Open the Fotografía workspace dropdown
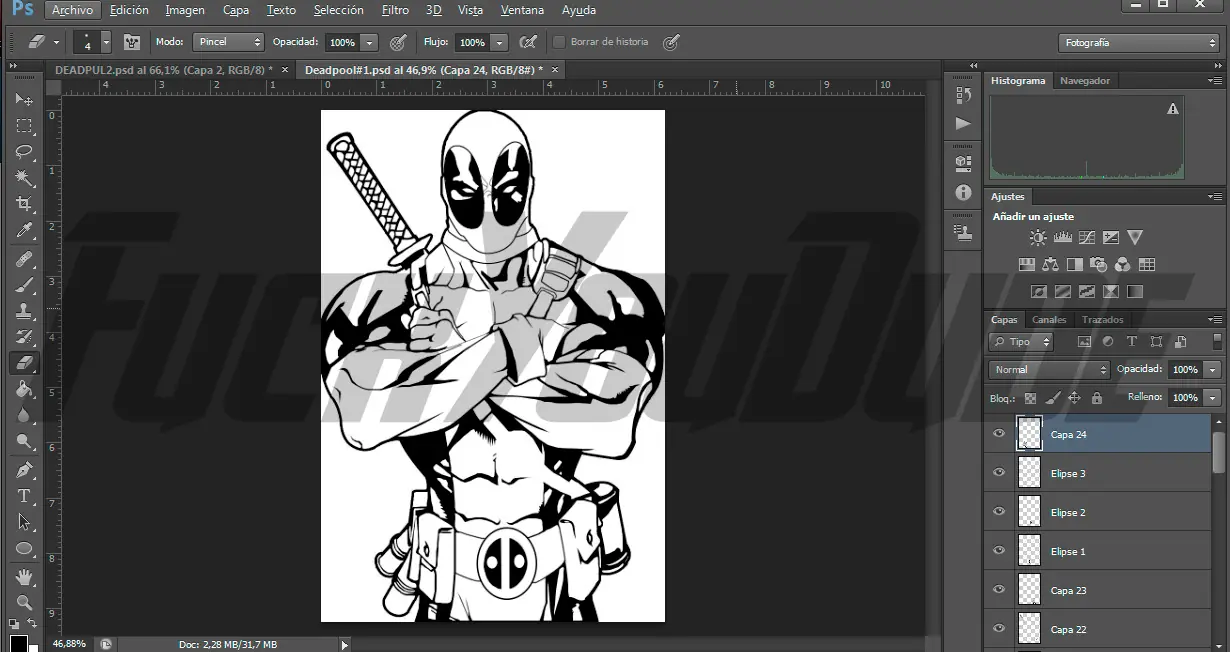The image size is (1230, 652). click(x=1138, y=43)
